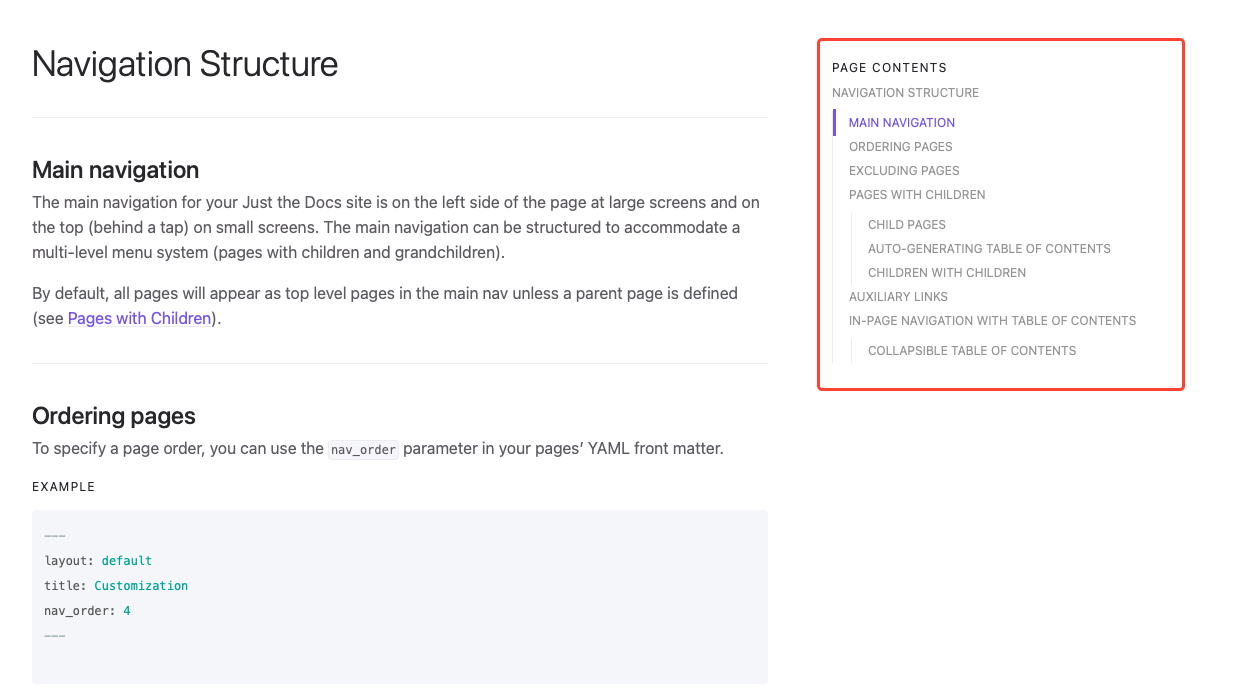The width and height of the screenshot is (1244, 695).
Task: Open AUTO-GENERATING TABLE OF CONTENTS entry
Action: tap(989, 248)
